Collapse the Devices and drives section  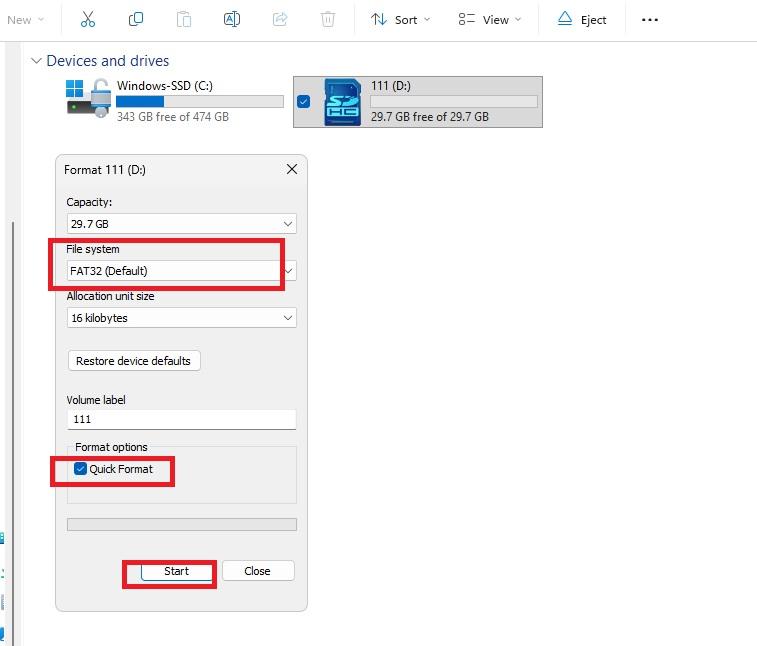[36, 61]
